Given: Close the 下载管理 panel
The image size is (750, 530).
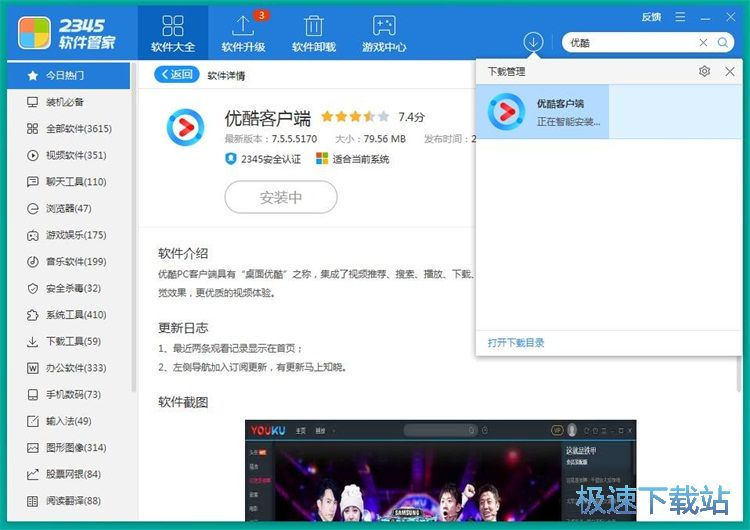Looking at the screenshot, I should click(730, 72).
